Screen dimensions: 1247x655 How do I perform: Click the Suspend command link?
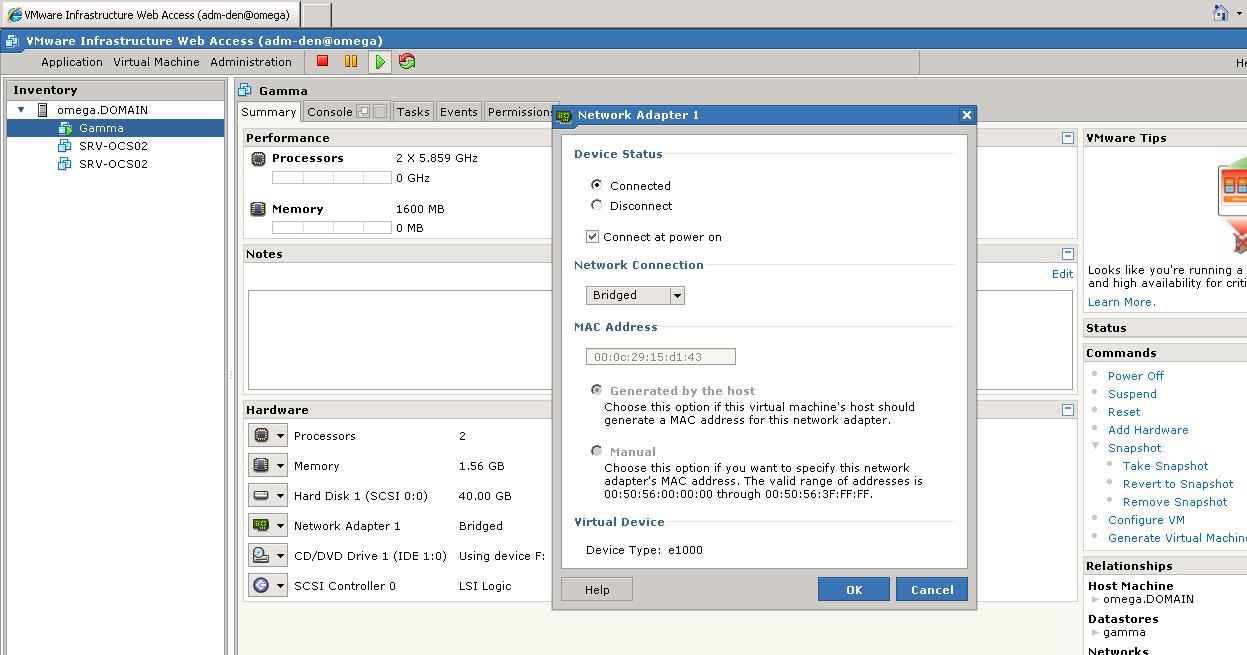tap(1132, 394)
